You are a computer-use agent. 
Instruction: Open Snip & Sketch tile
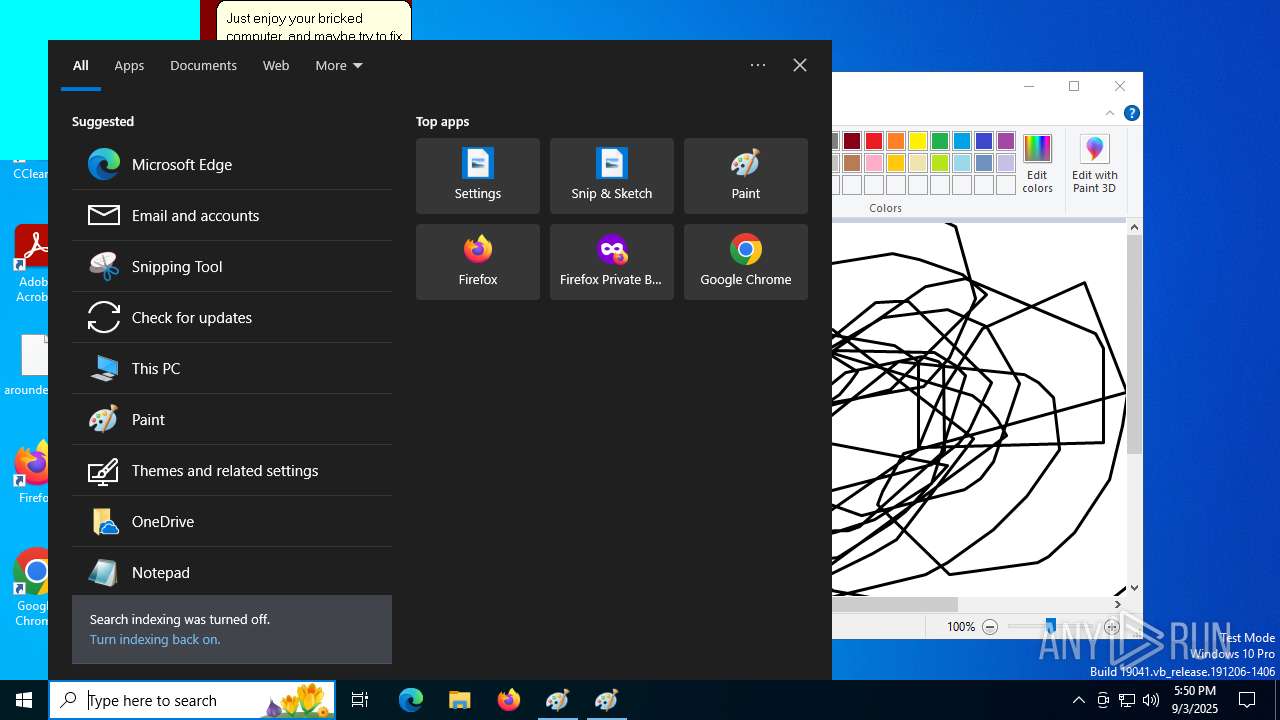[612, 176]
